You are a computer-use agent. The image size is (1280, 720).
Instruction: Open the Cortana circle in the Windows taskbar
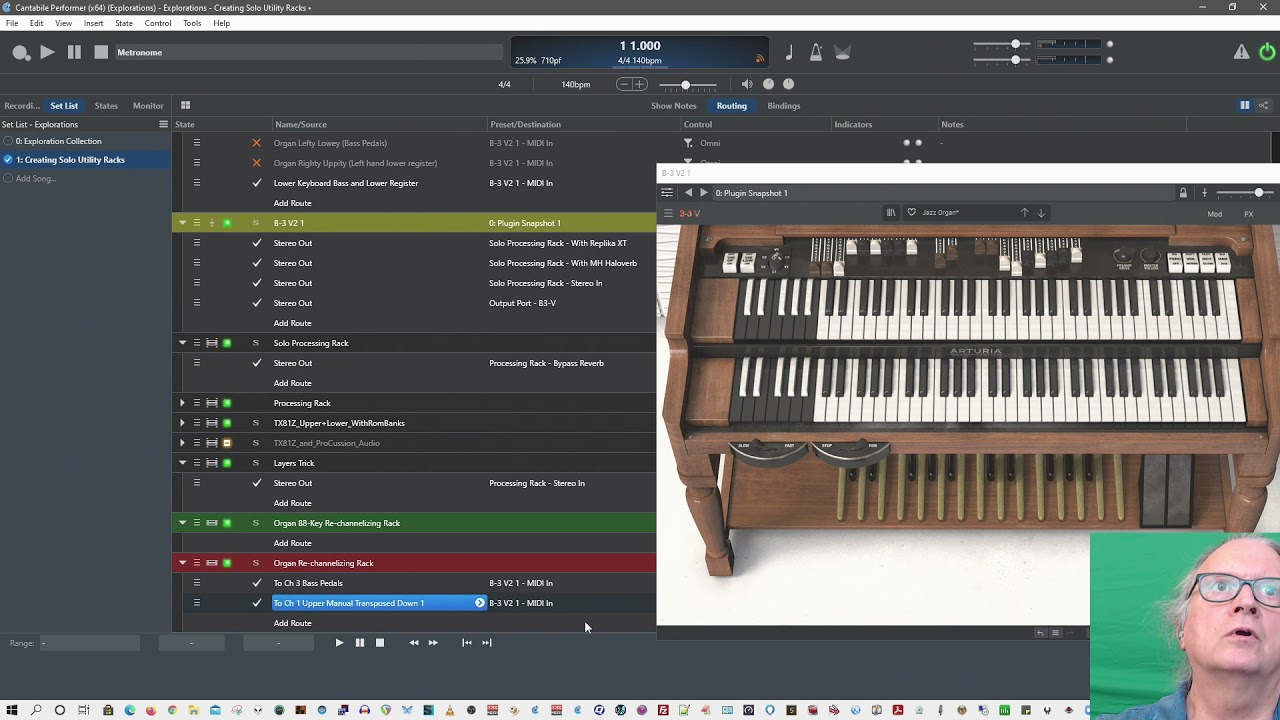coord(60,710)
